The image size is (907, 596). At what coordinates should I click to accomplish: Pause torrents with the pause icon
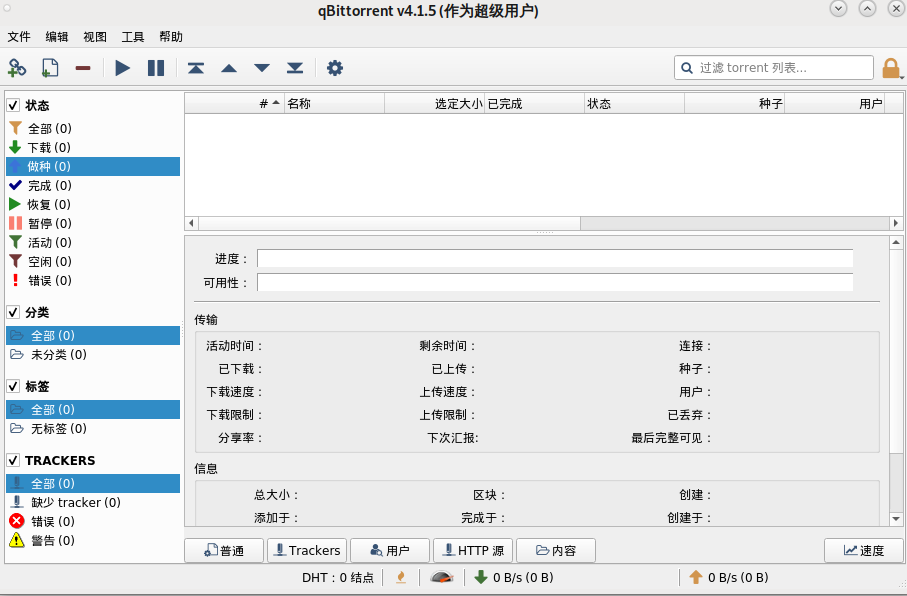[x=156, y=68]
